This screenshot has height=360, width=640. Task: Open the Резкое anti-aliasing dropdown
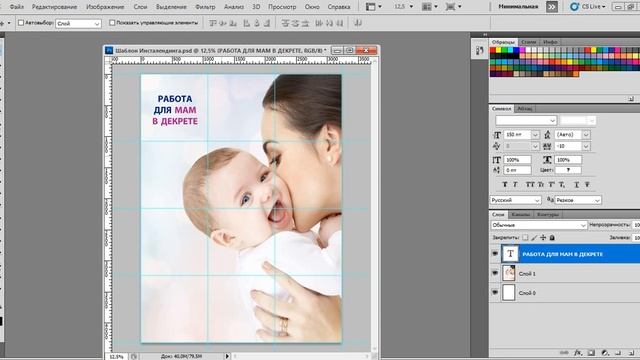578,200
